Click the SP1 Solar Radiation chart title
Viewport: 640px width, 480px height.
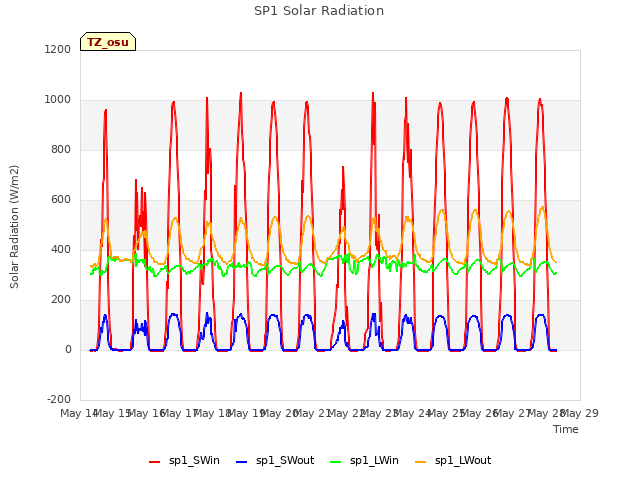point(319,11)
